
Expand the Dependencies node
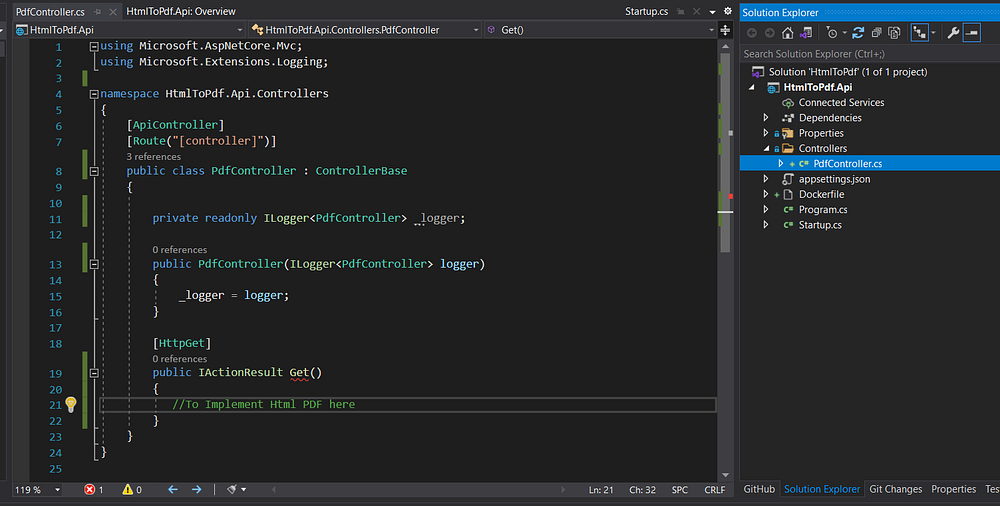tap(766, 118)
